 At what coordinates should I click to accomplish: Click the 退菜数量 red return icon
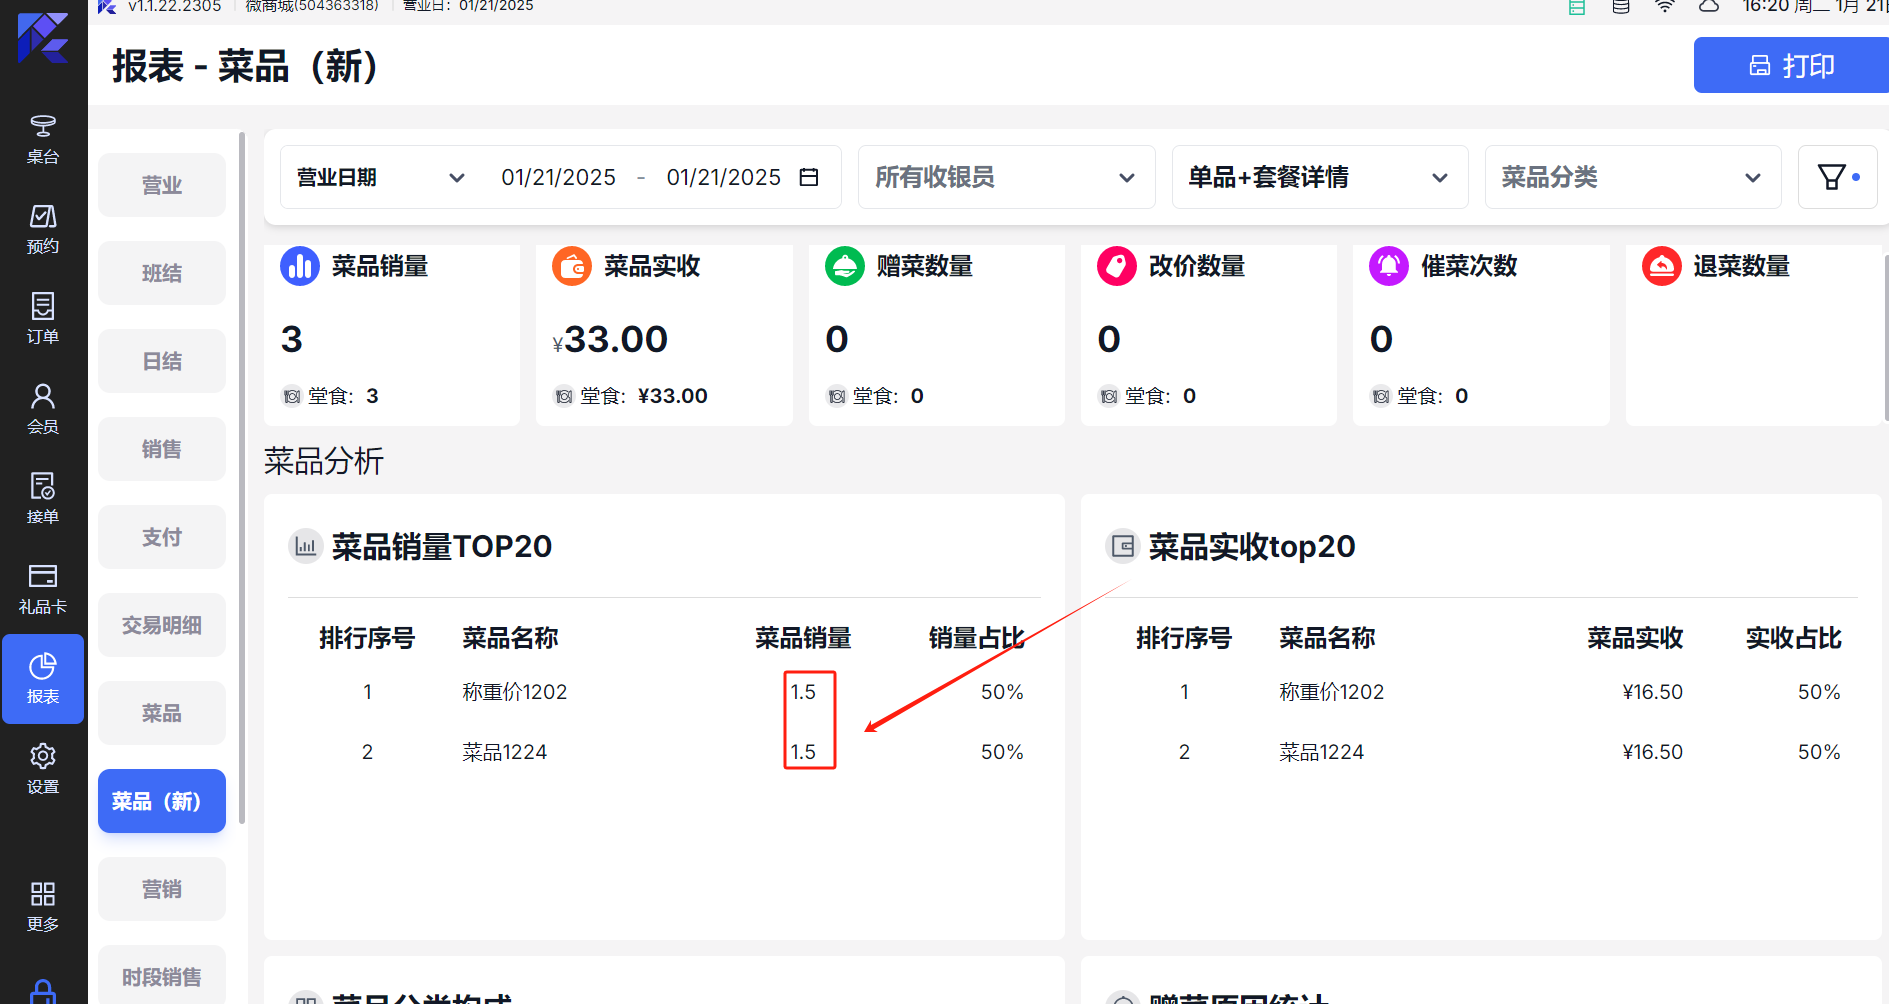tap(1662, 266)
